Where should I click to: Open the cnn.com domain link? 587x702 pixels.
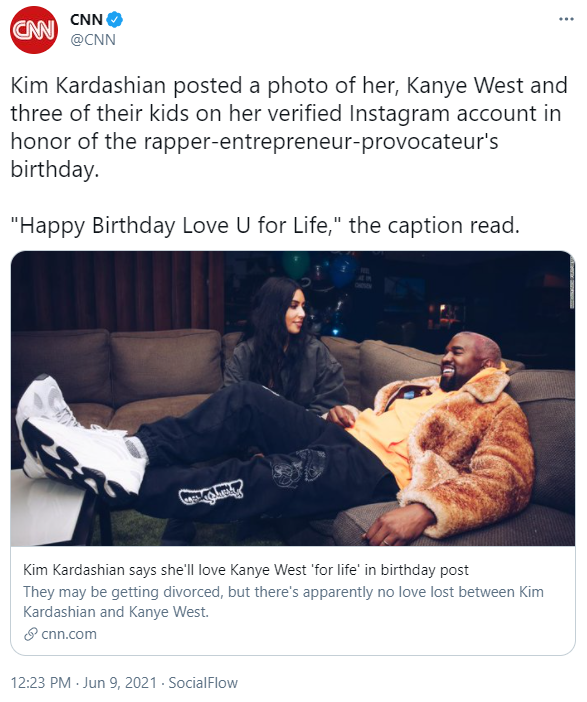[x=69, y=634]
